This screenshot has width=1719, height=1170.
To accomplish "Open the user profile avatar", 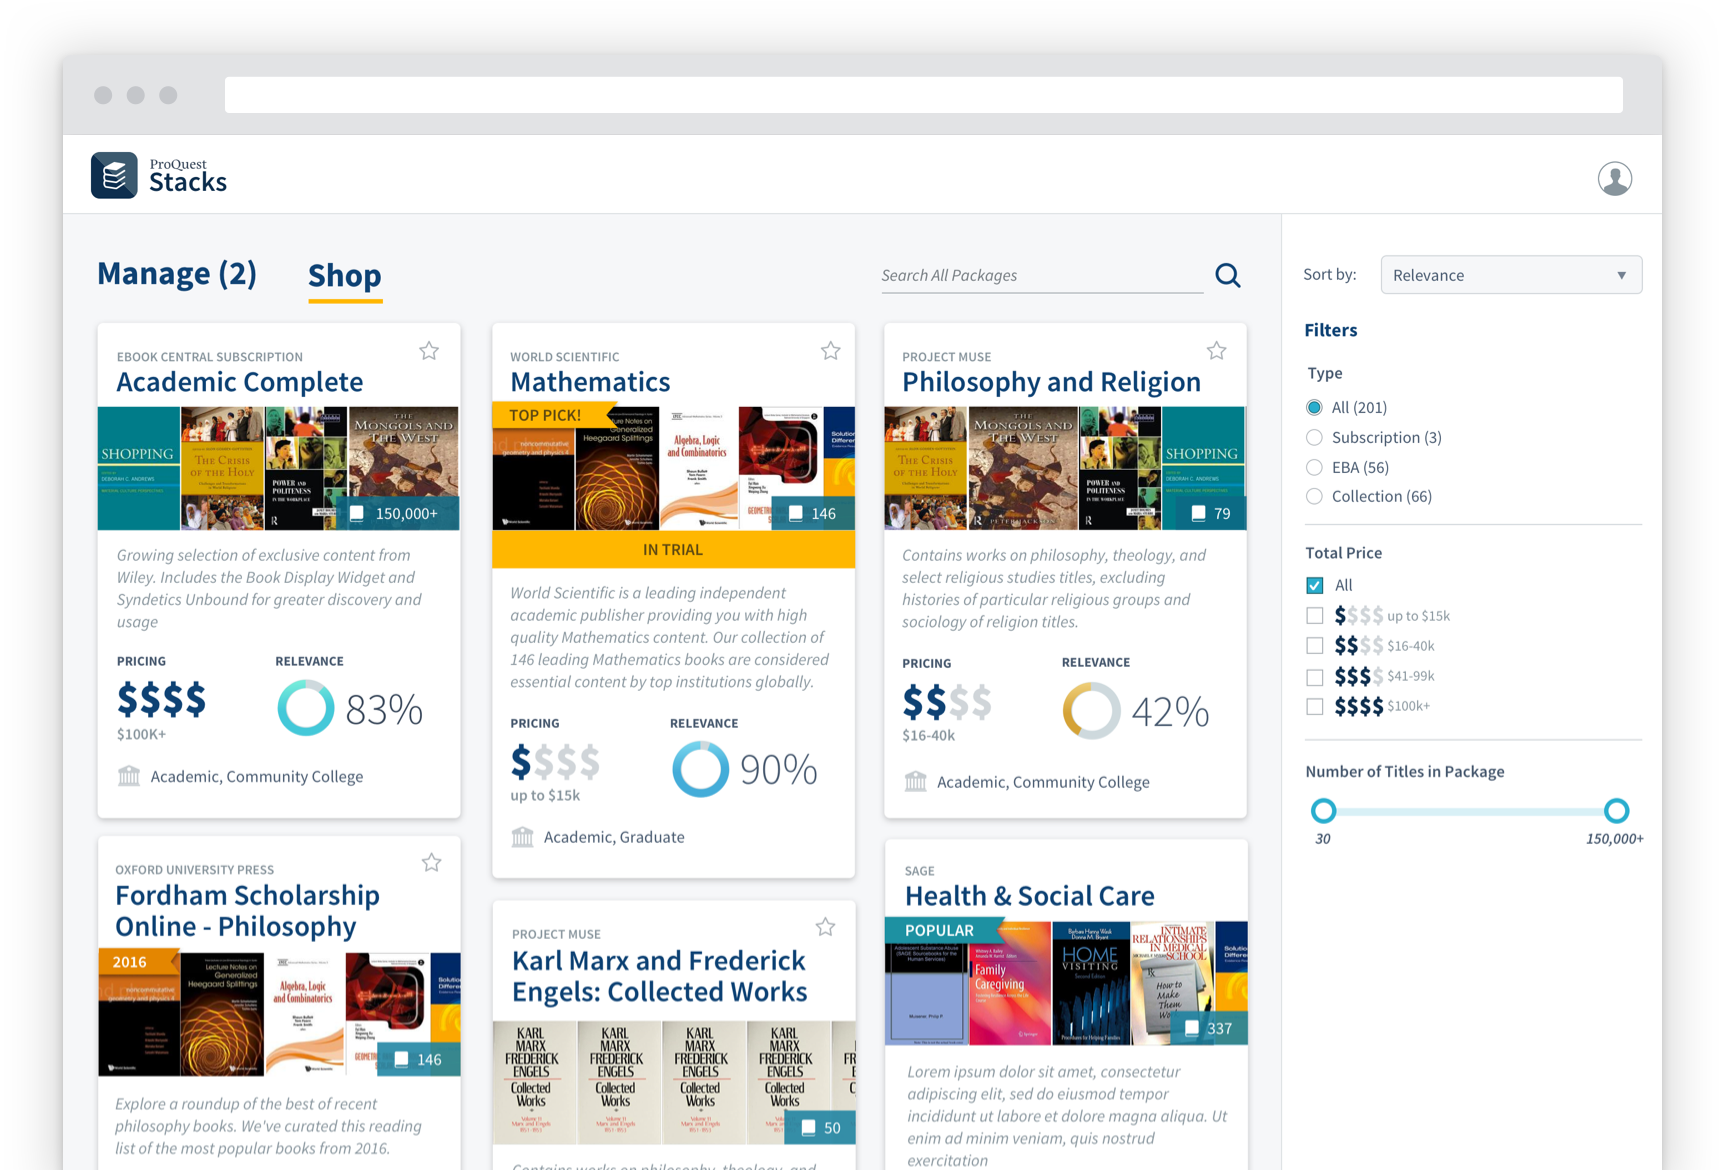I will [1614, 178].
